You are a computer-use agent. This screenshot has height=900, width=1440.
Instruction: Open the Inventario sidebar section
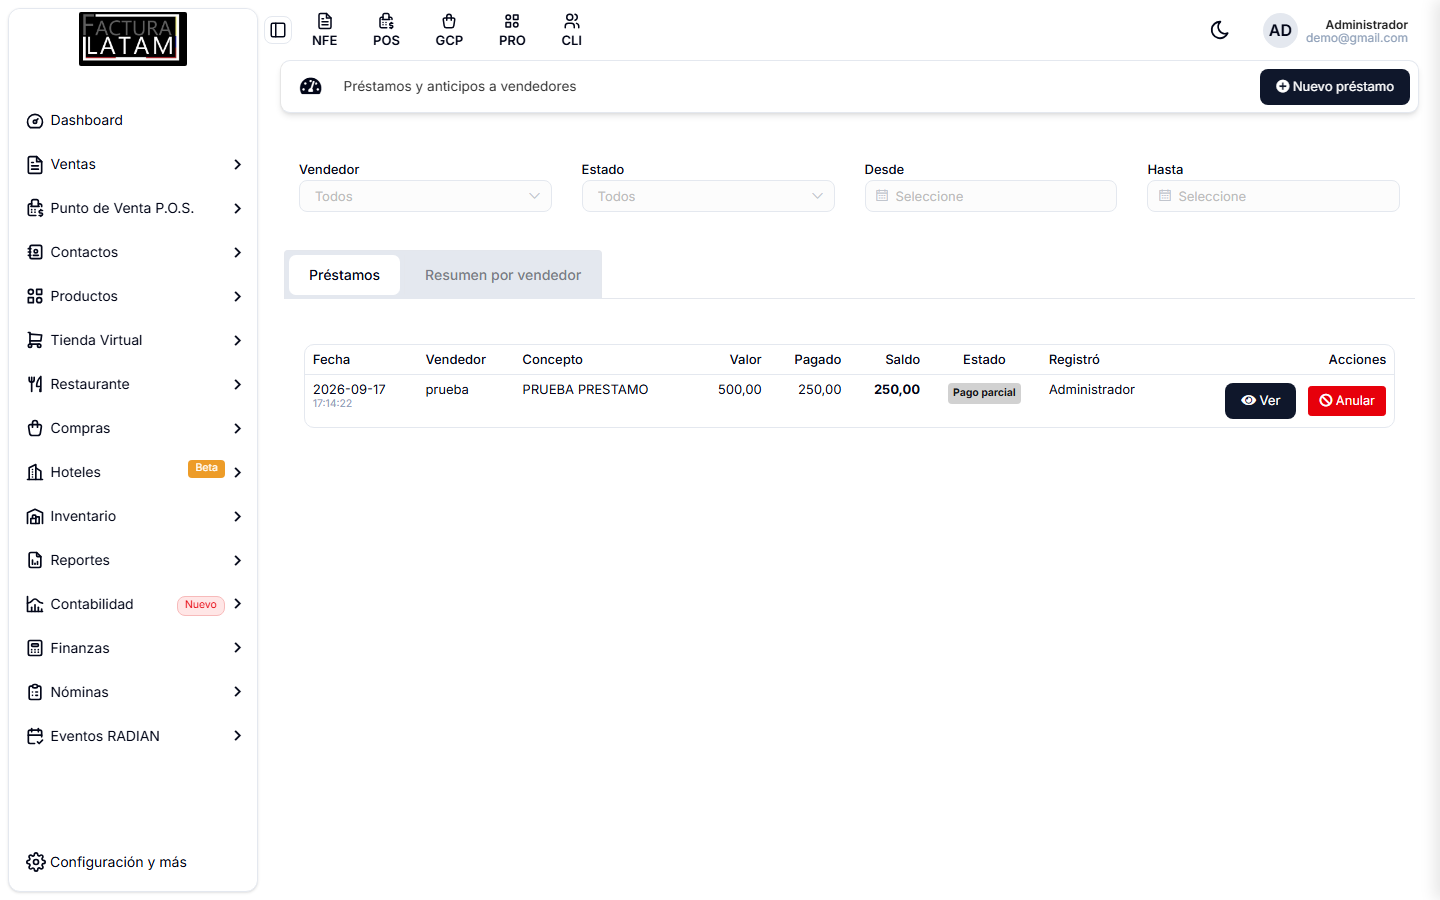(133, 516)
